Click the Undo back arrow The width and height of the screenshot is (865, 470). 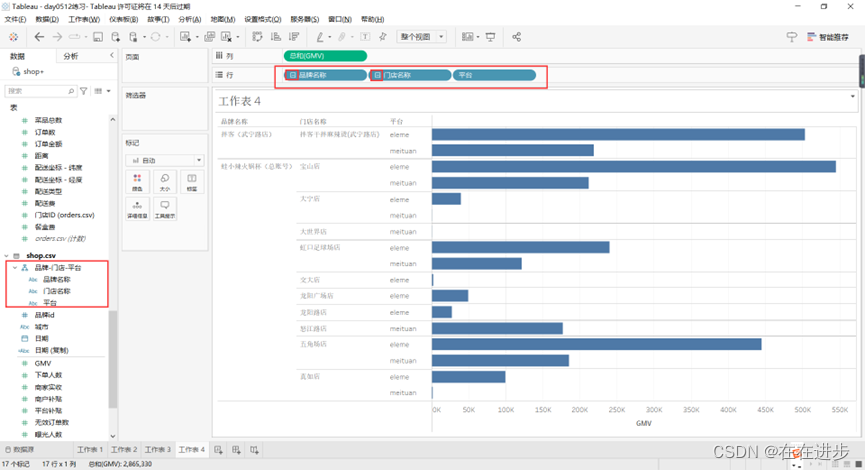39,37
